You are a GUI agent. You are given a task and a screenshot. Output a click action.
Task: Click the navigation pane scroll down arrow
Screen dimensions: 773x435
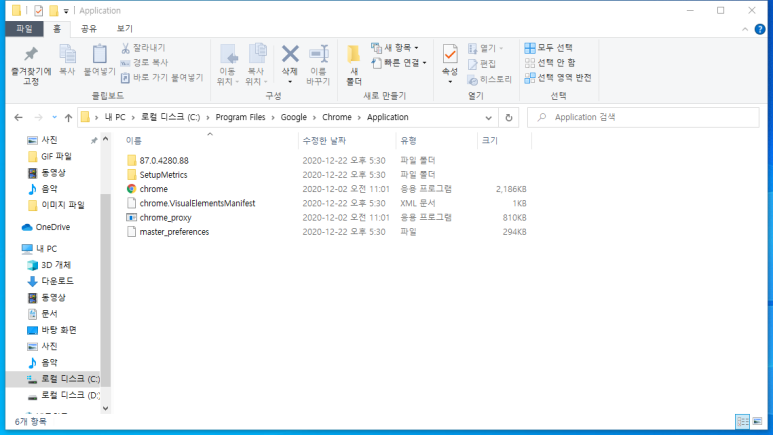pyautogui.click(x=105, y=408)
